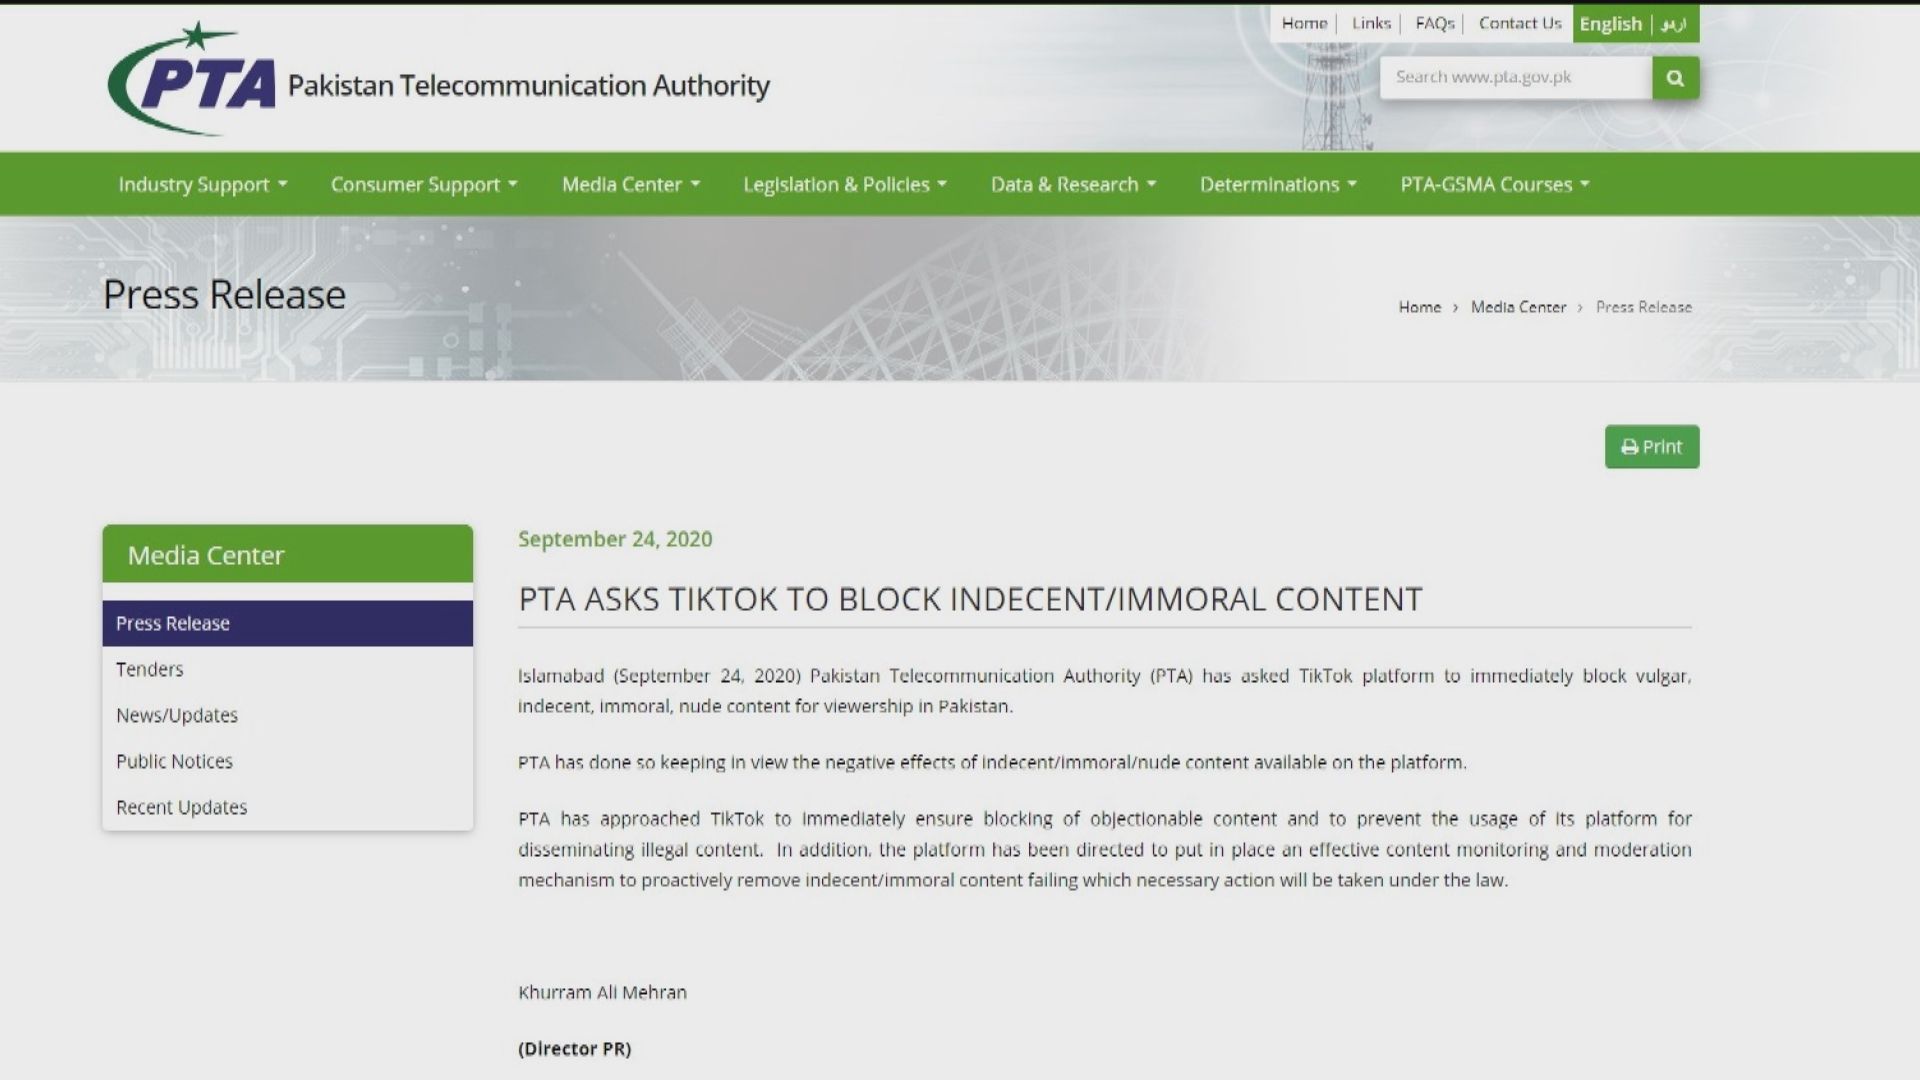1920x1080 pixels.
Task: Expand Data & Research menu
Action: click(1073, 185)
